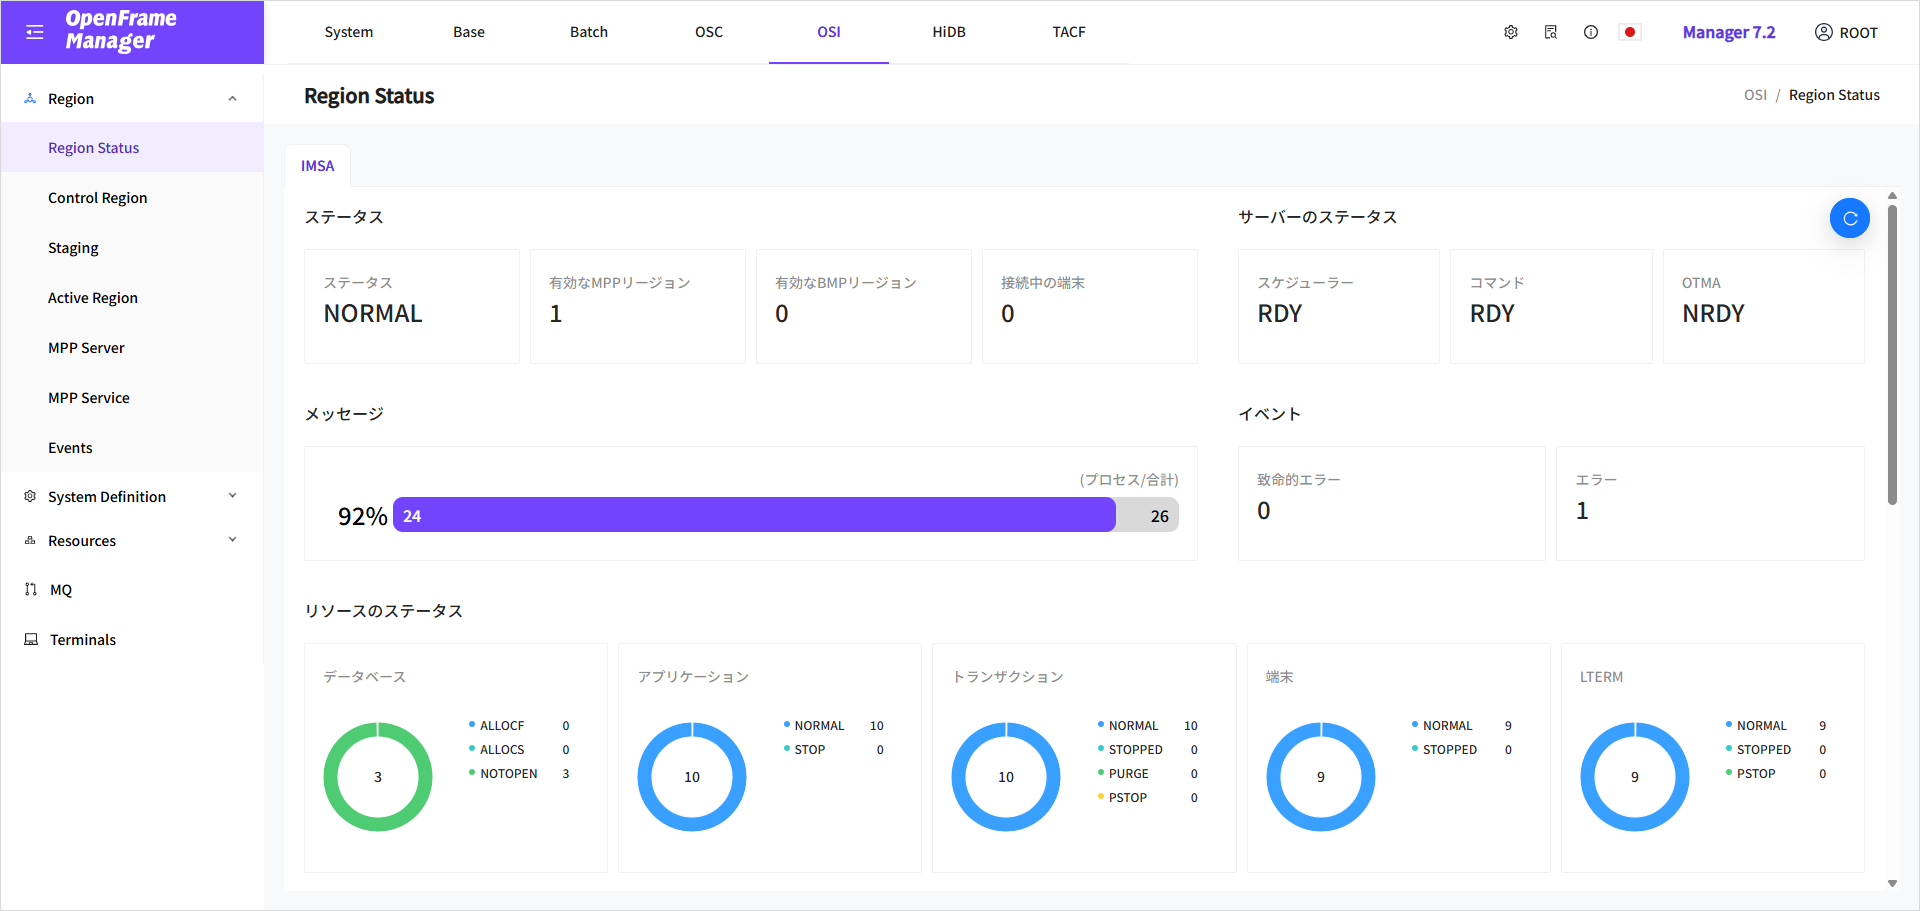This screenshot has height=911, width=1920.
Task: Toggle the STOP legend in the application chart
Action: tap(808, 749)
